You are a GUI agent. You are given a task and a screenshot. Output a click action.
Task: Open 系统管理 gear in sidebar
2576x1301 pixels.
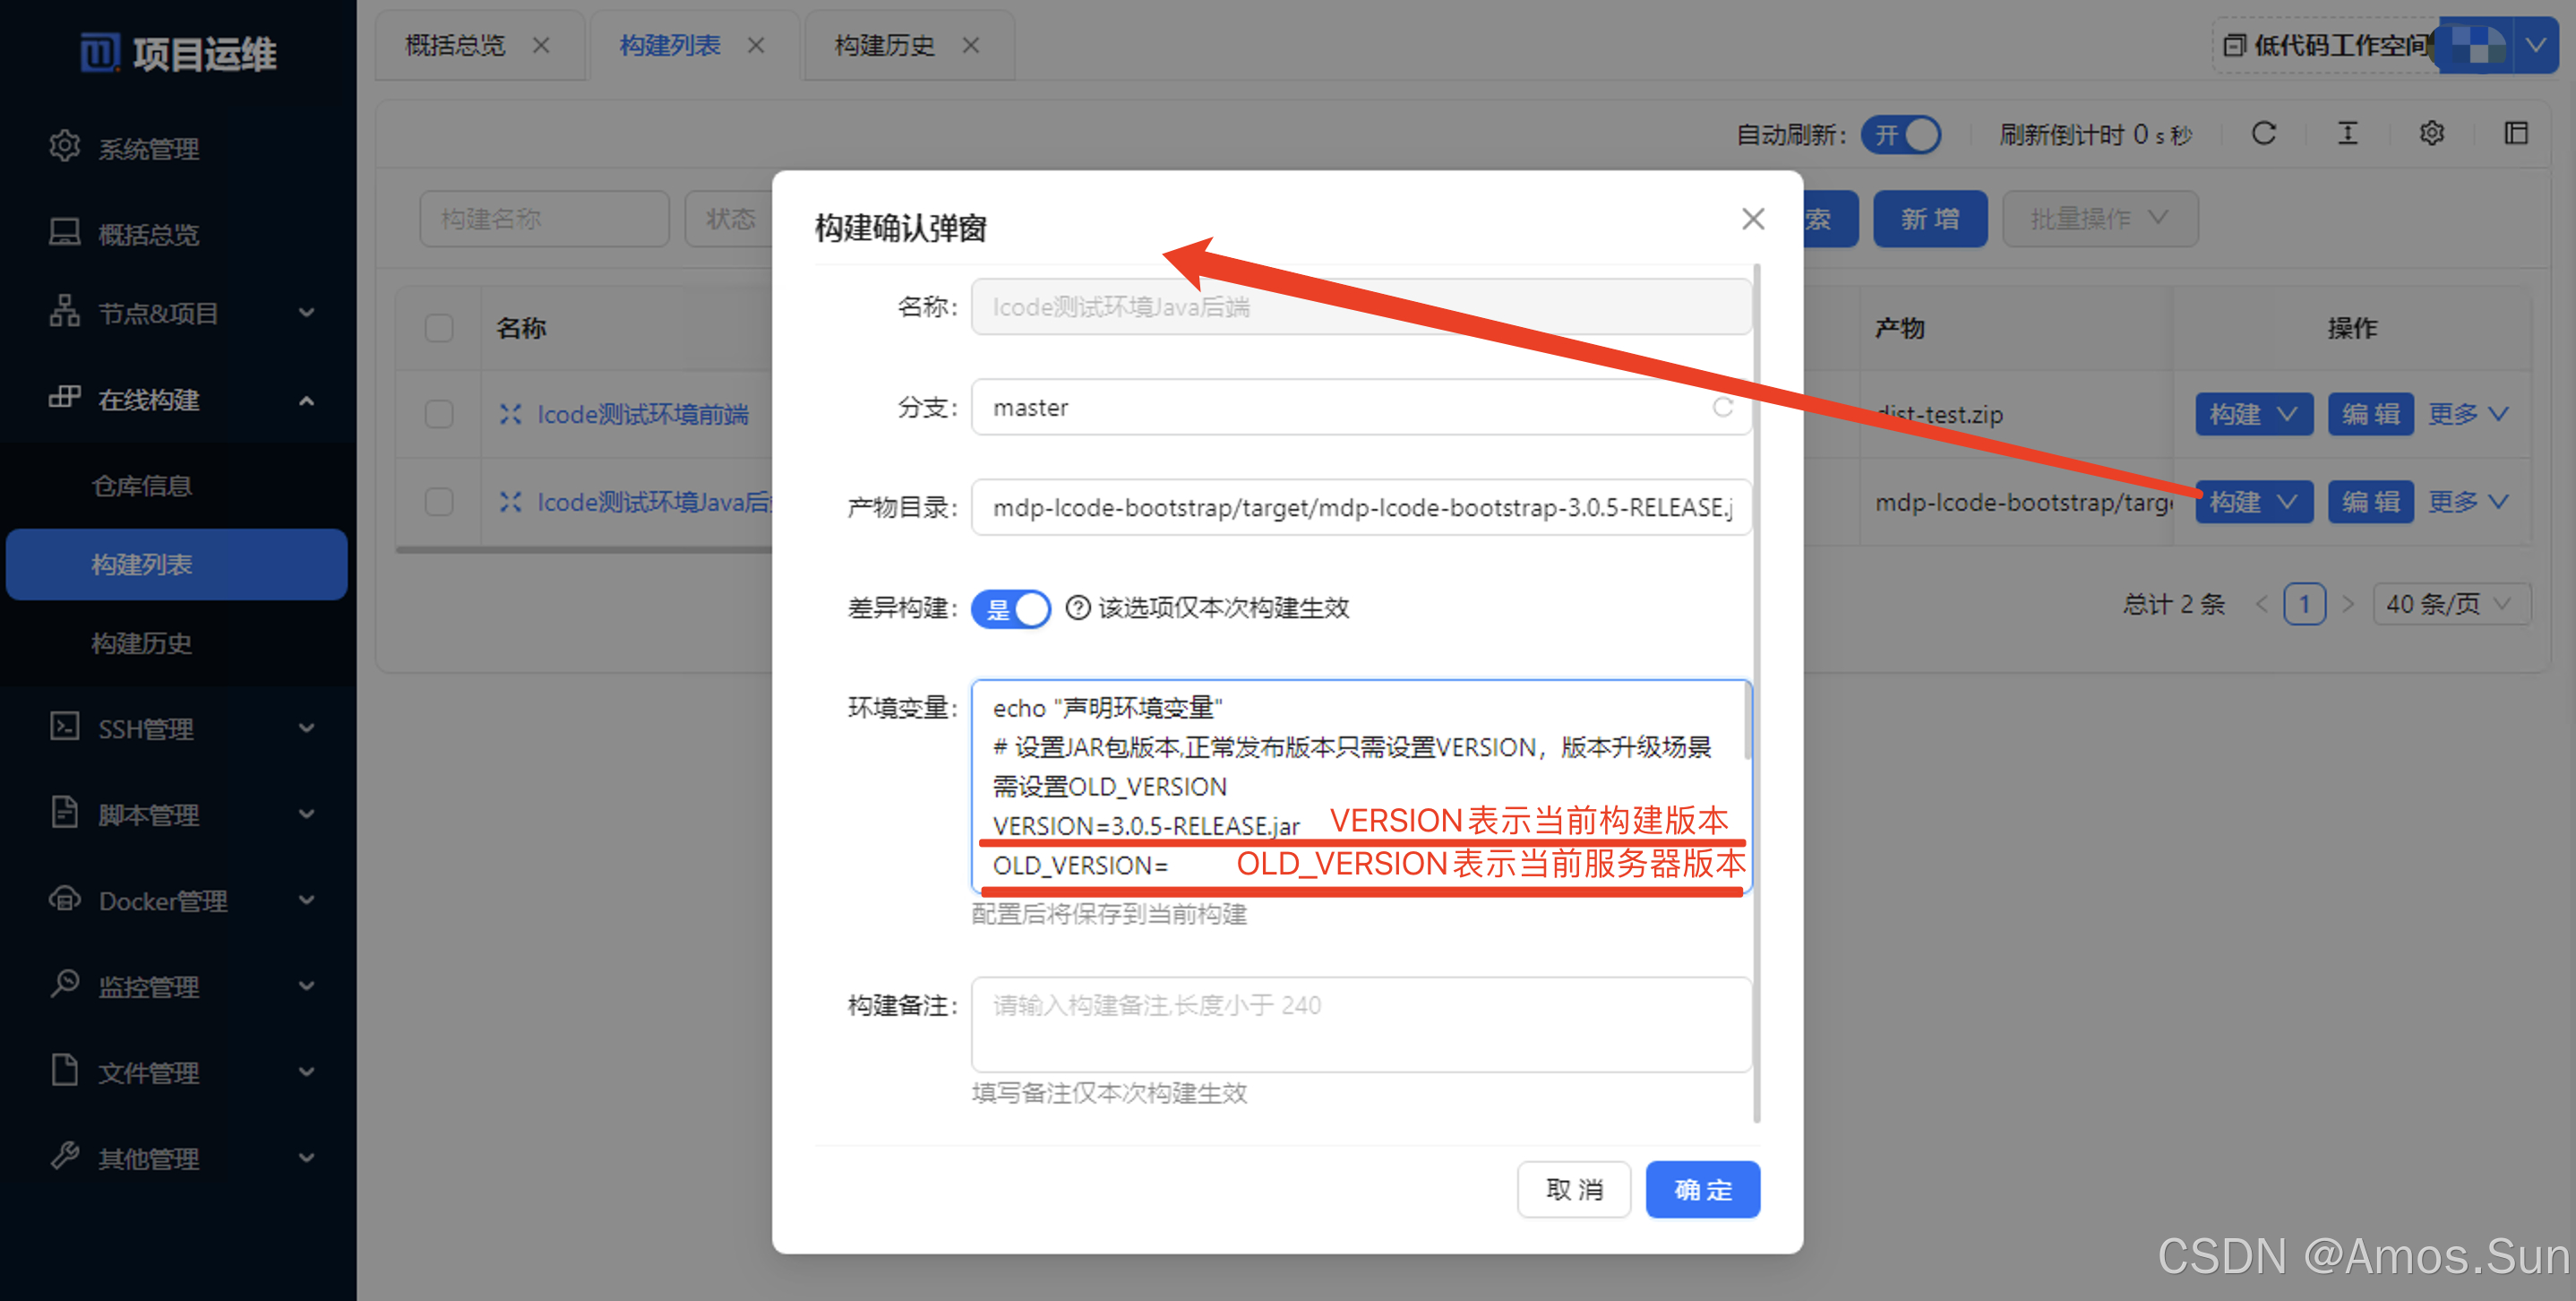click(x=65, y=147)
